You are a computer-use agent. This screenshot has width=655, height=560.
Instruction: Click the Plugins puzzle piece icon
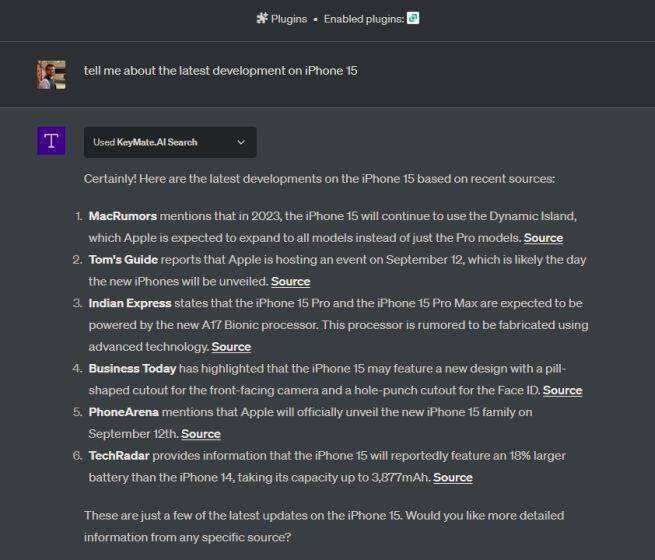[x=262, y=18]
